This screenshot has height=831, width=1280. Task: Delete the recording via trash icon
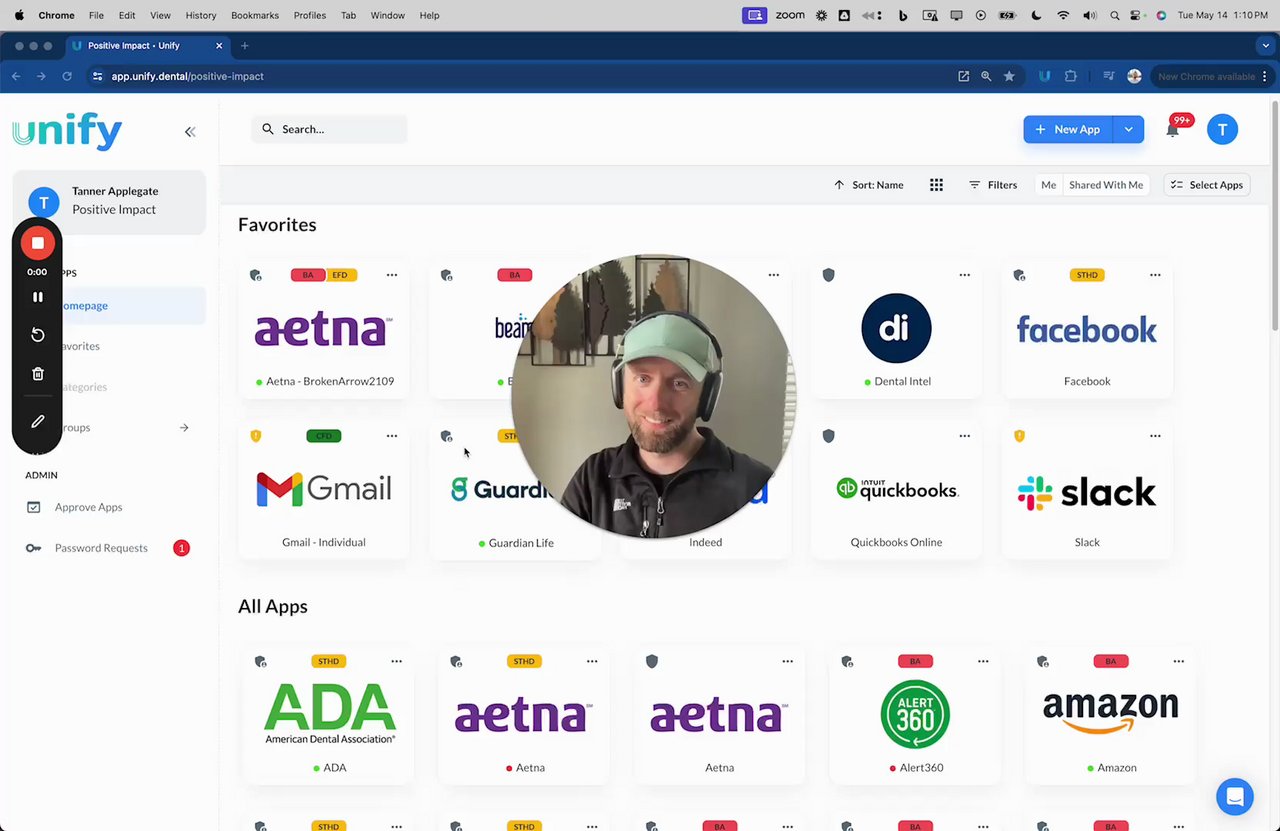(x=37, y=374)
